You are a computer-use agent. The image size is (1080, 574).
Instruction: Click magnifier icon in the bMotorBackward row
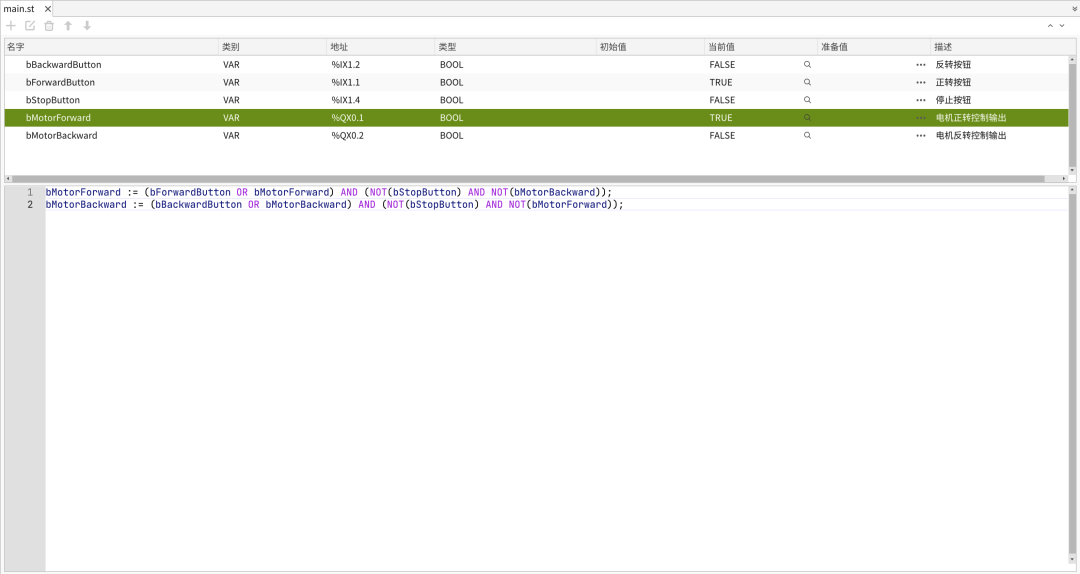807,136
